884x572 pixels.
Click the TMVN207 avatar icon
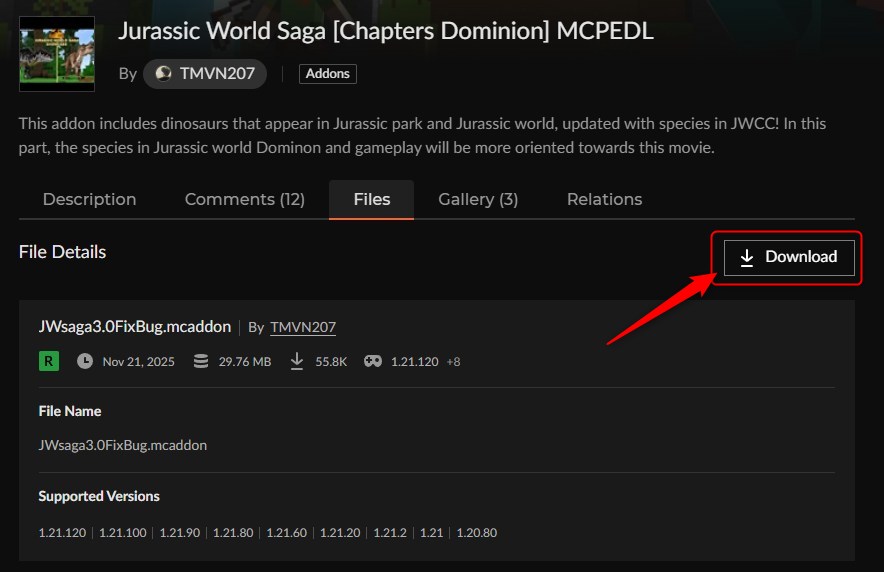pyautogui.click(x=164, y=74)
